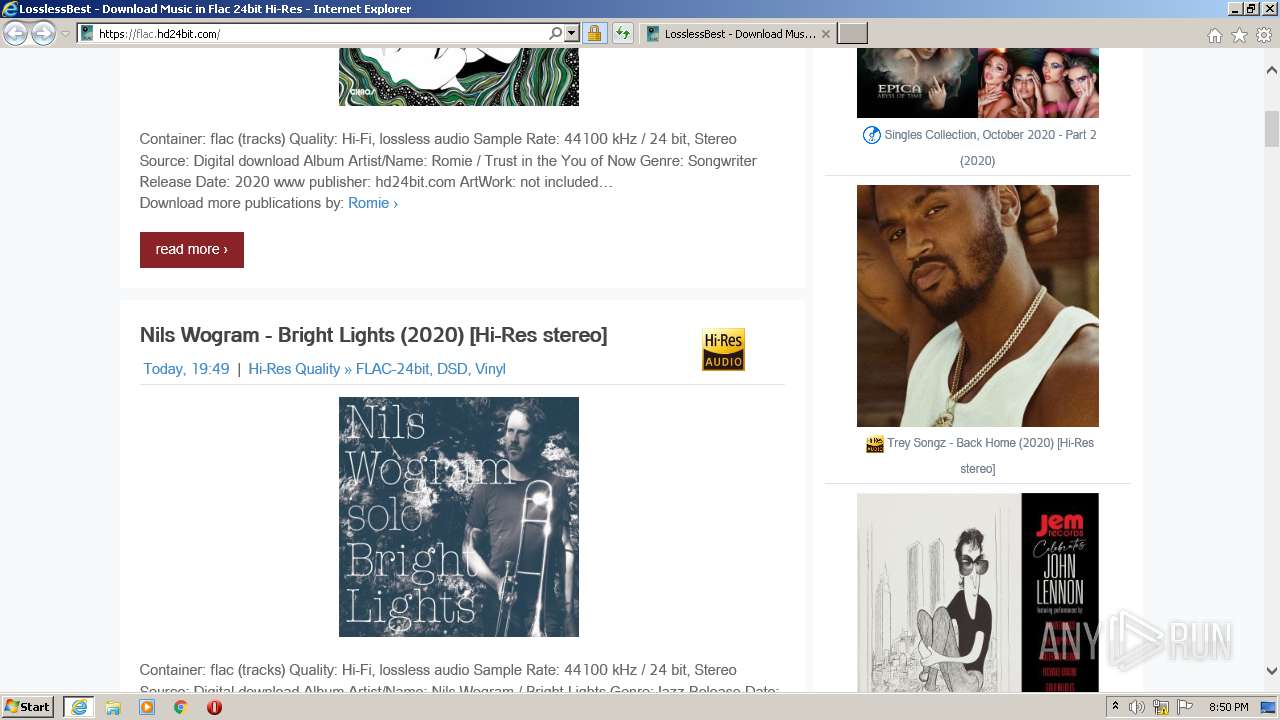Open Nils Wogram - Bright Lights post title

pos(373,335)
